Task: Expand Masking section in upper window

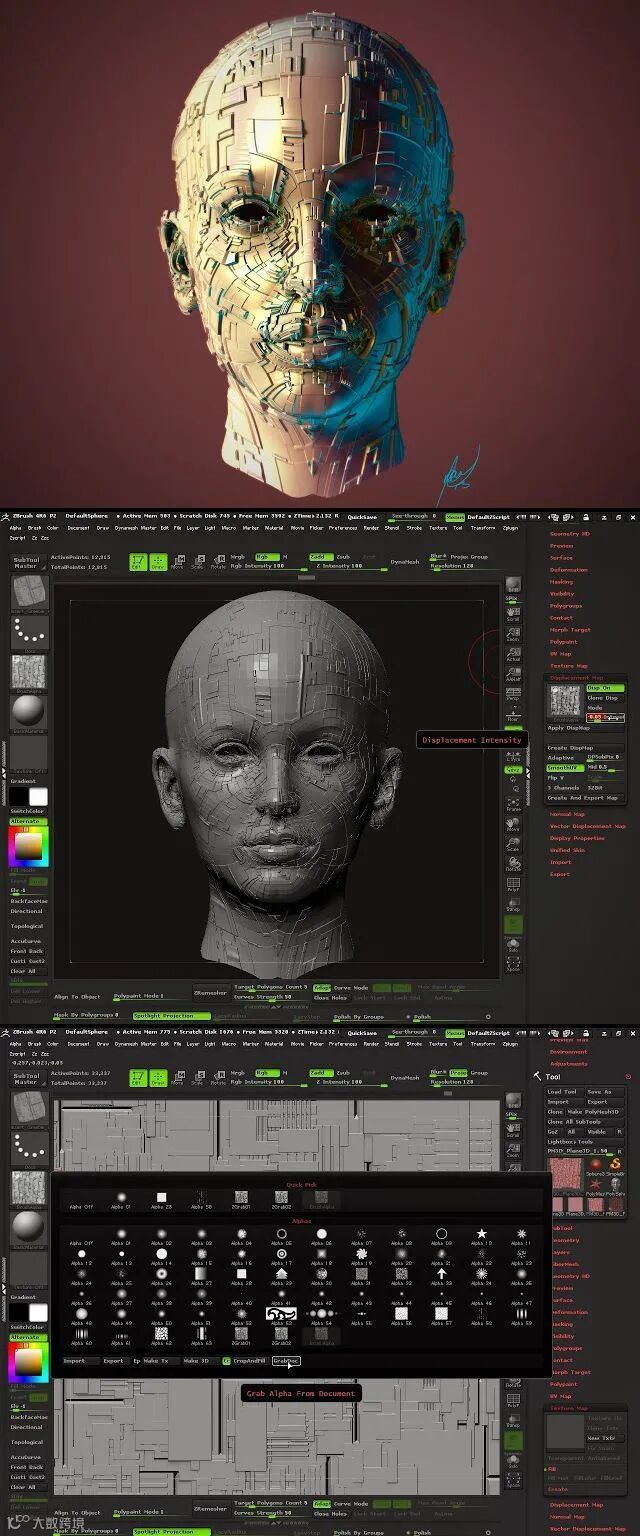Action: pos(562,582)
